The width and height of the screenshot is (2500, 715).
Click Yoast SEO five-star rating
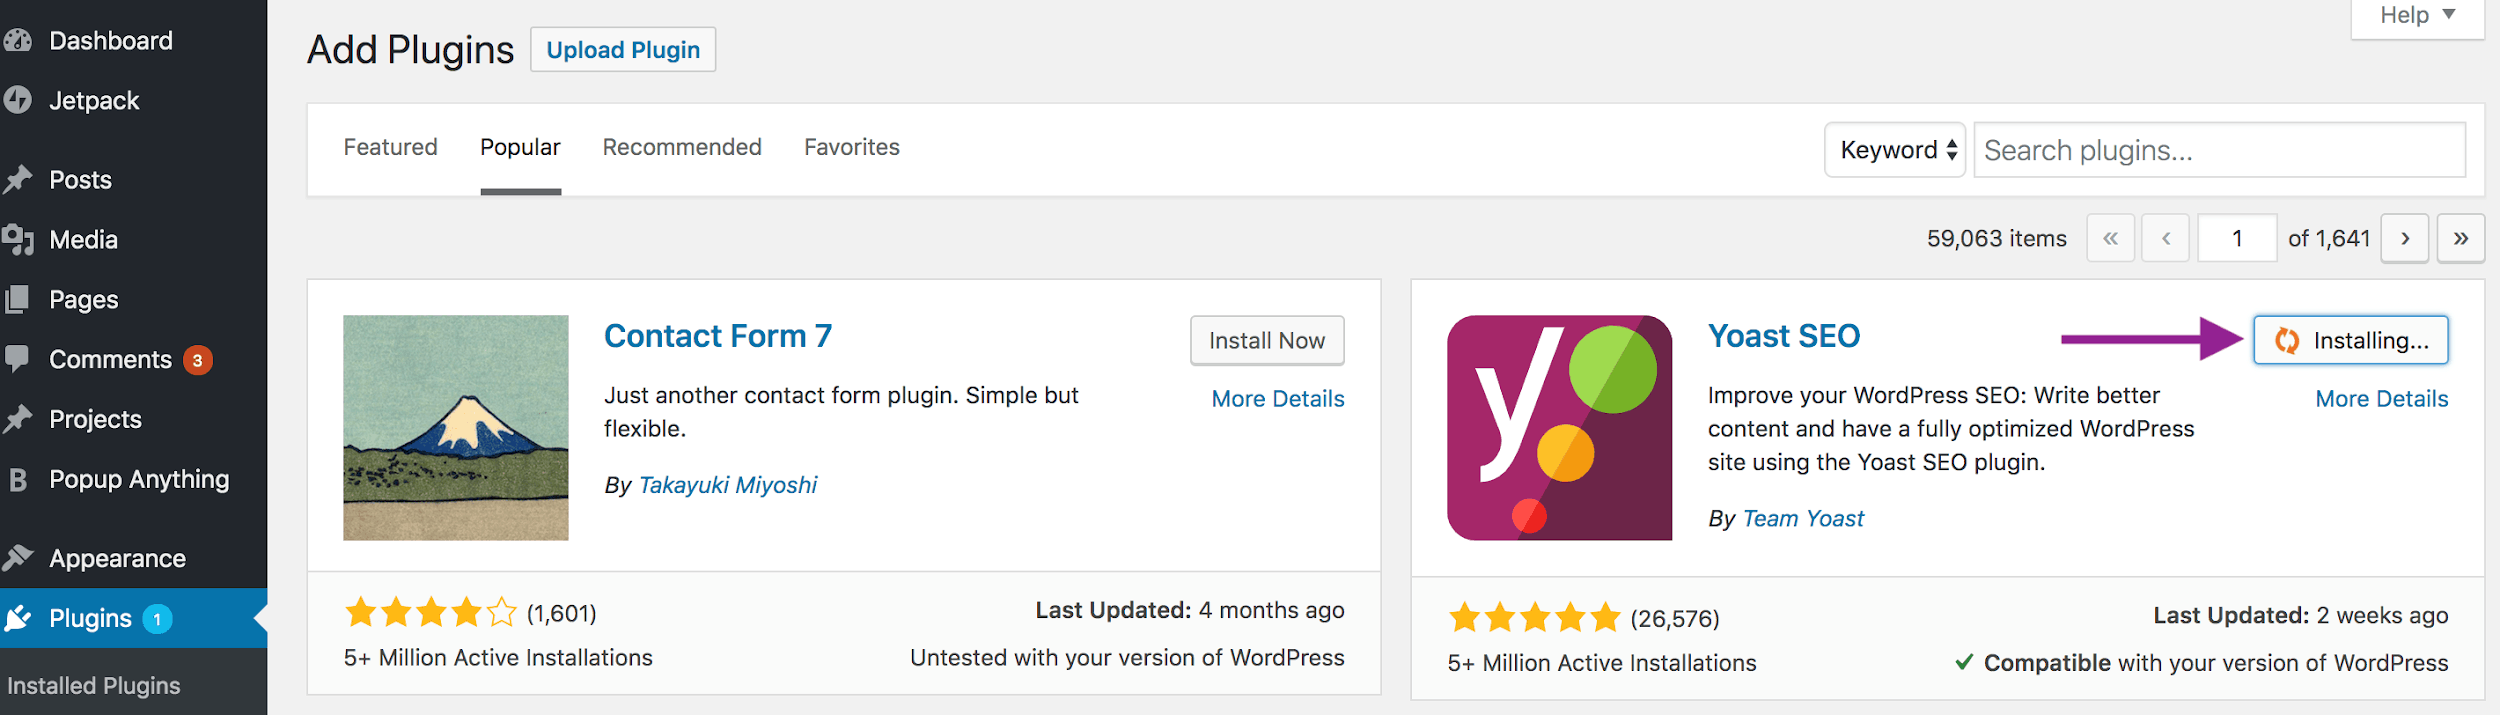tap(1535, 618)
